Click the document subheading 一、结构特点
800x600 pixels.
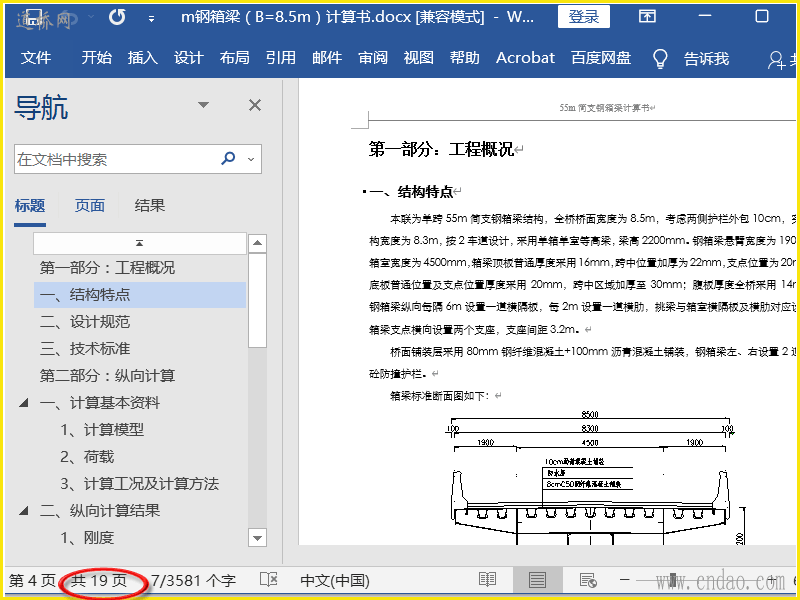[x=411, y=192]
